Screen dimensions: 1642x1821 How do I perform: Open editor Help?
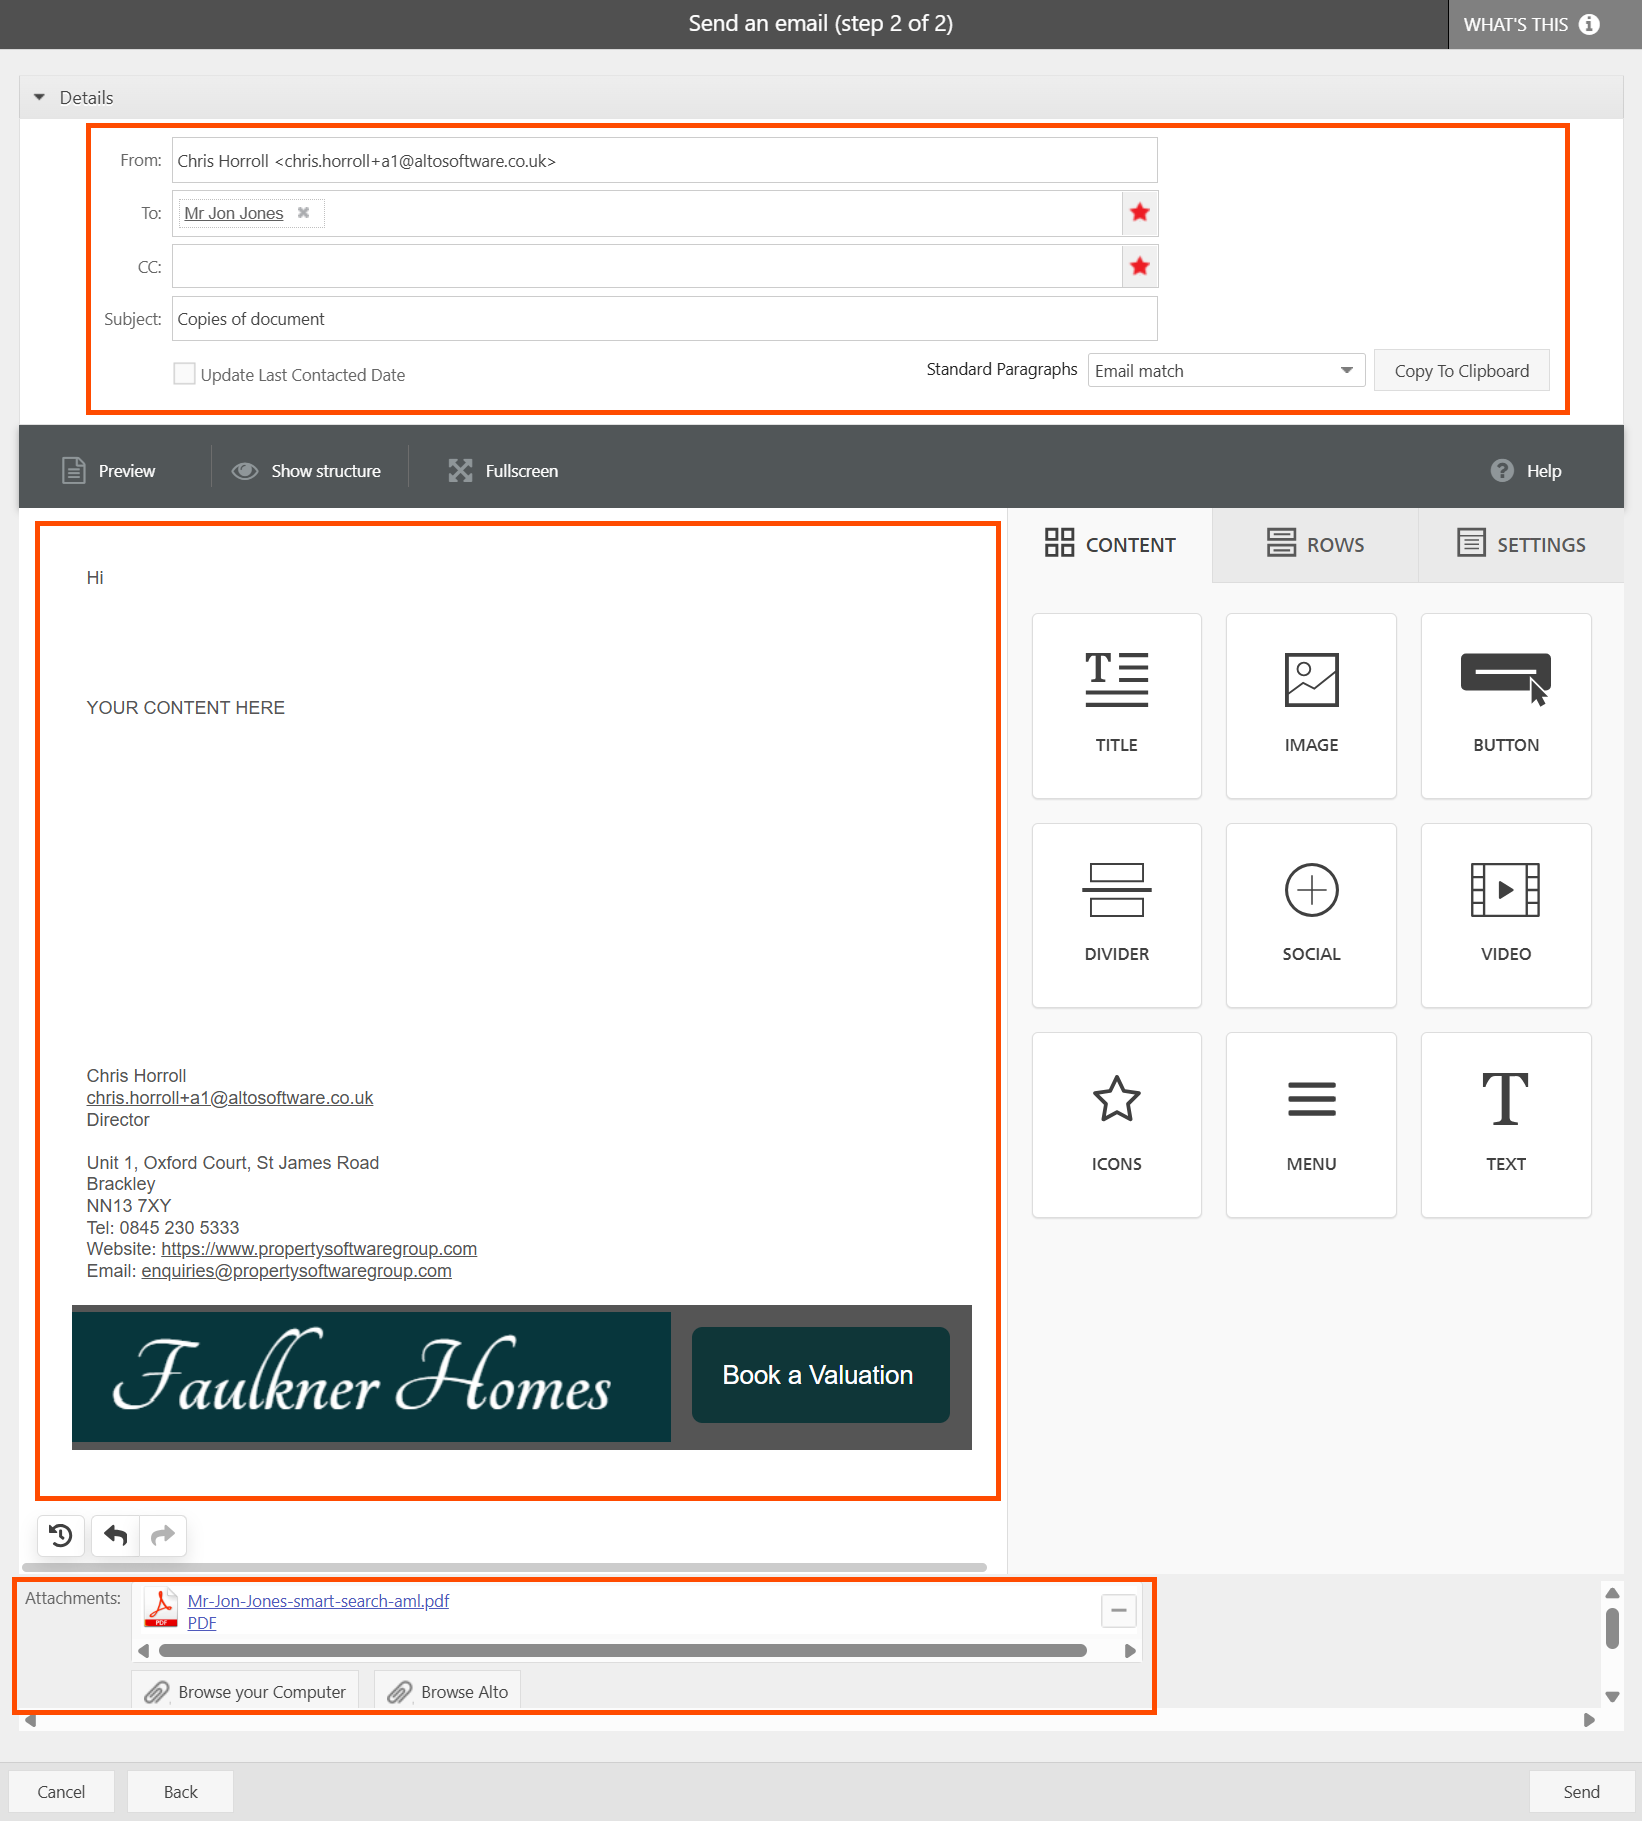click(x=1526, y=471)
